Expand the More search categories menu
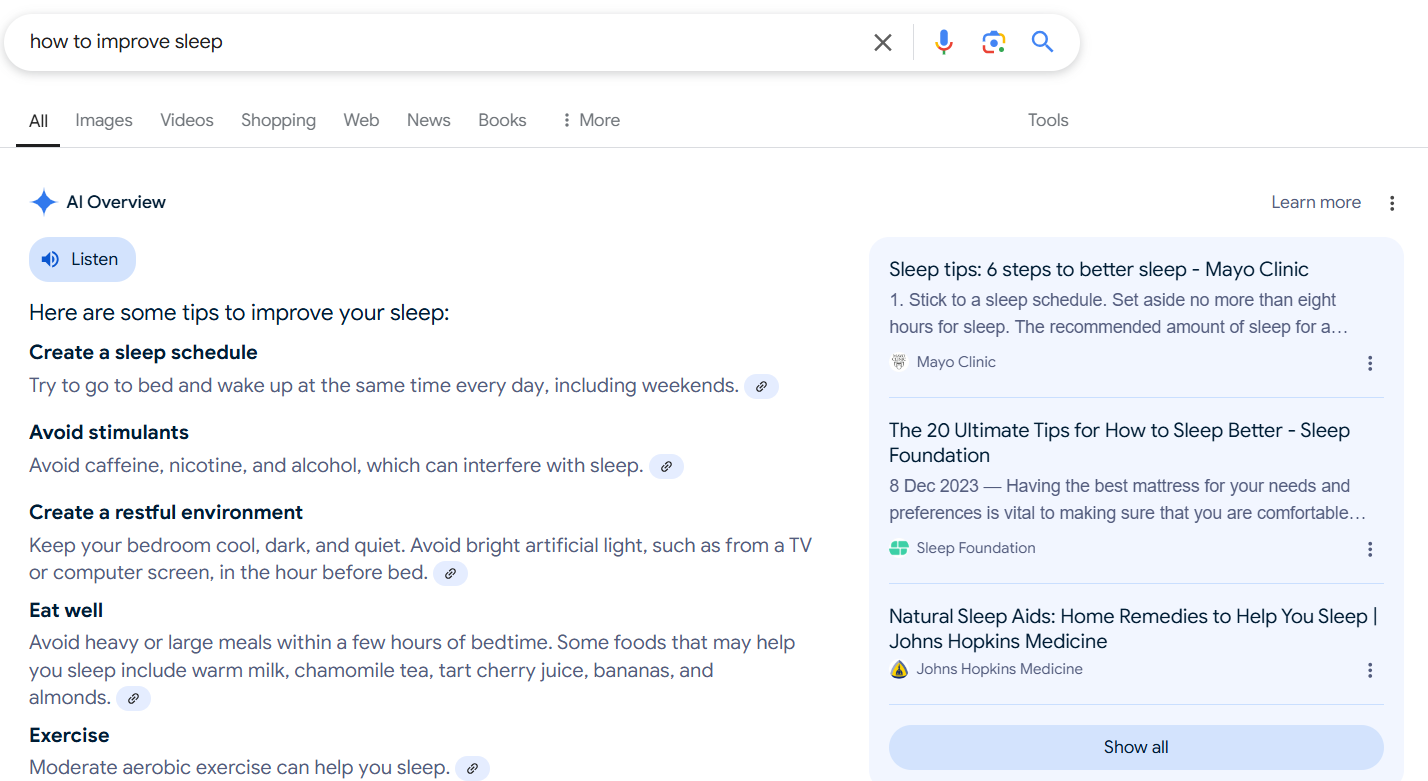Screen dimensions: 1428x781 (590, 120)
